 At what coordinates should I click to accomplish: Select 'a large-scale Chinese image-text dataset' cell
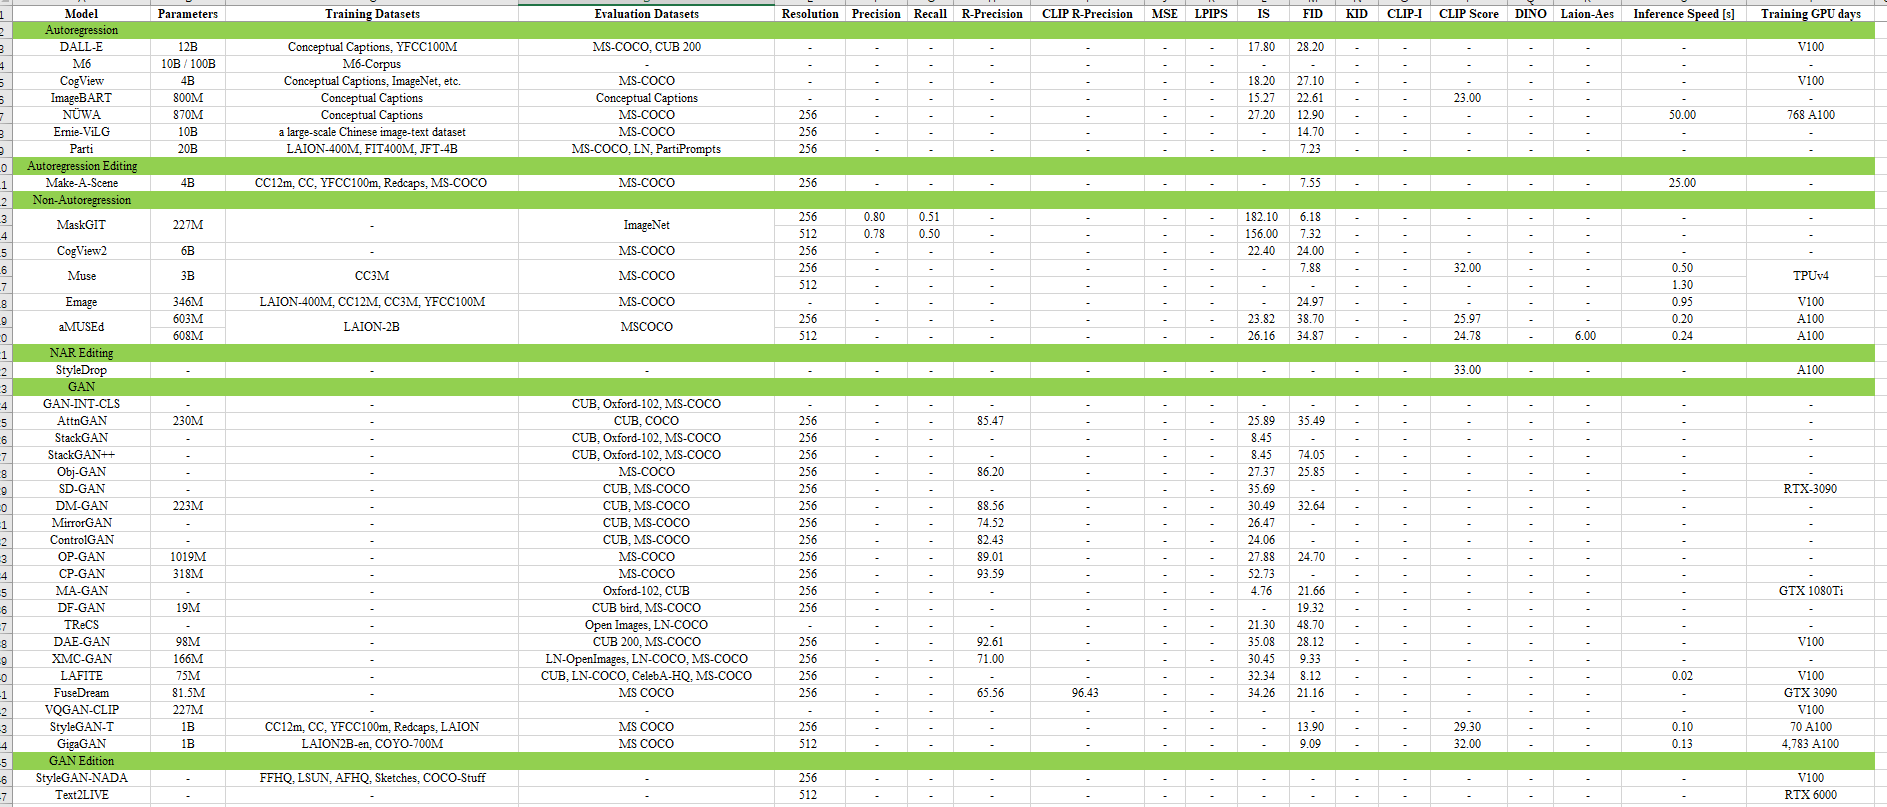pyautogui.click(x=372, y=132)
